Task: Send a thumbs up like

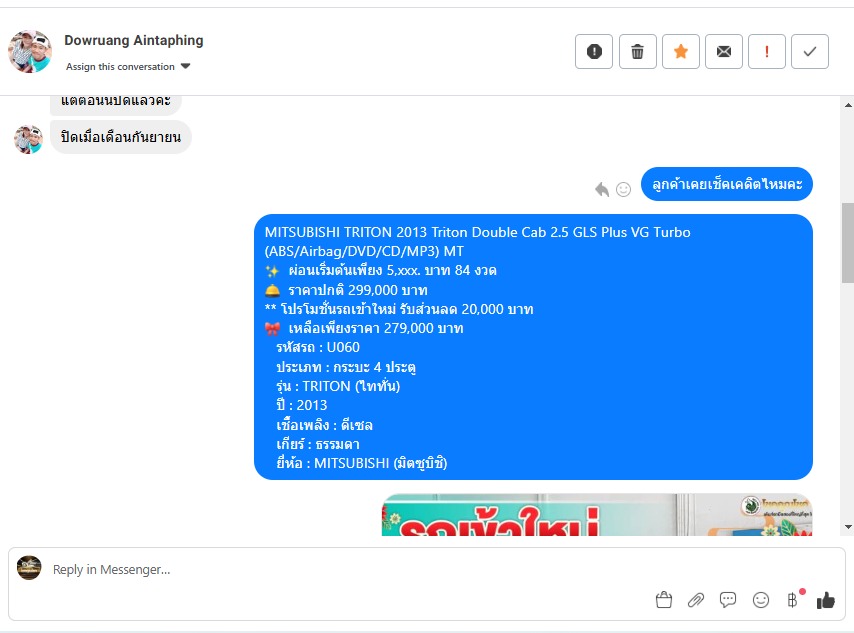Action: pyautogui.click(x=825, y=600)
